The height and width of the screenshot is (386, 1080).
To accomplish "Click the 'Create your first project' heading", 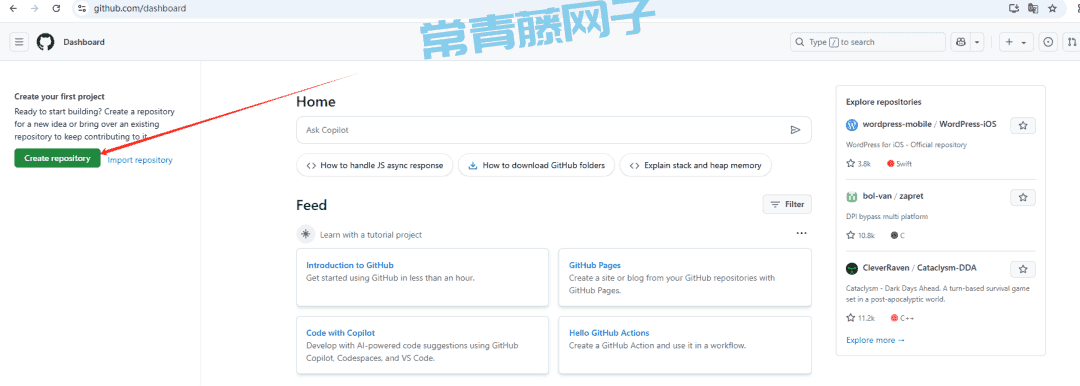I will [59, 97].
